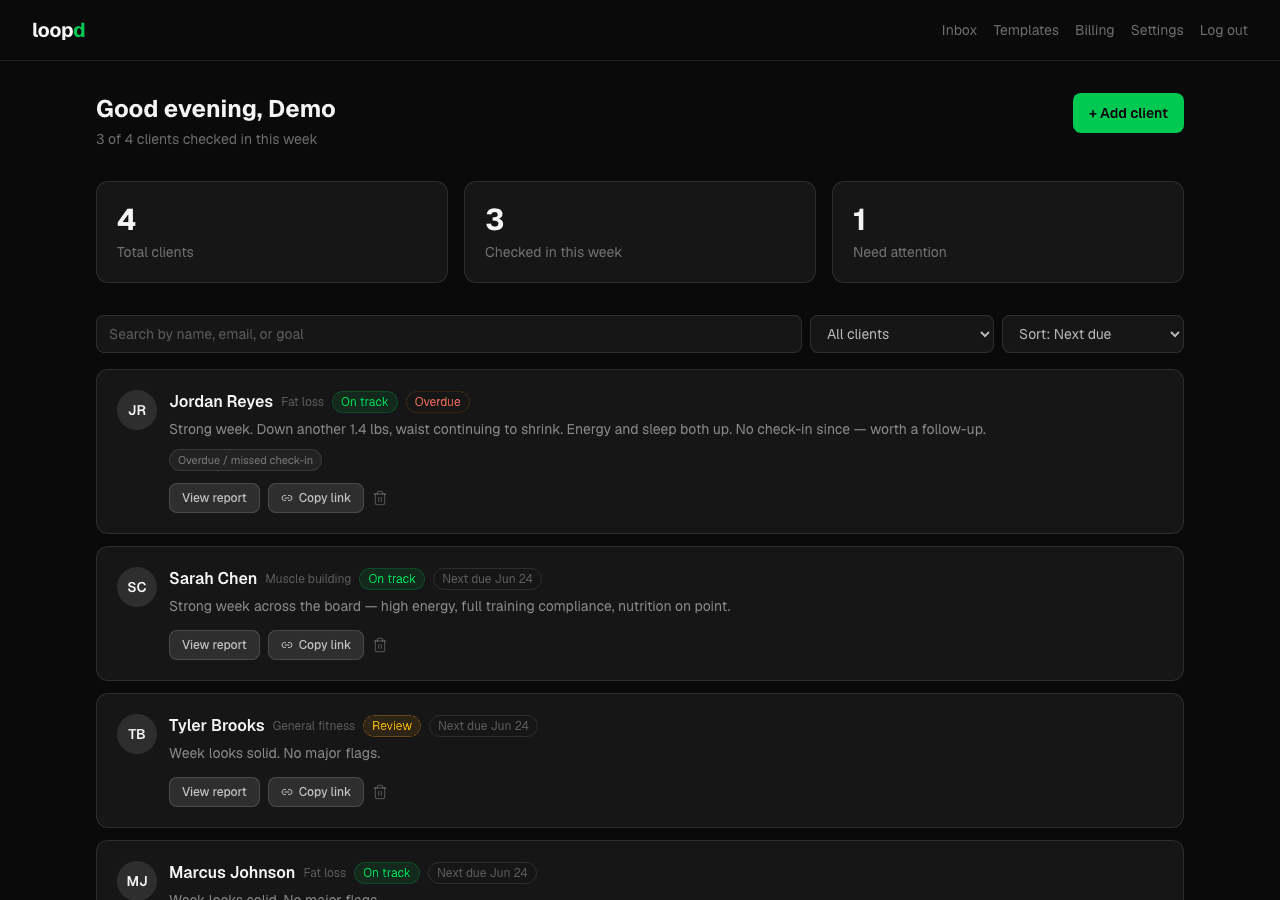Click the 3 of 4 clients checked in text
The height and width of the screenshot is (900, 1280).
[206, 139]
